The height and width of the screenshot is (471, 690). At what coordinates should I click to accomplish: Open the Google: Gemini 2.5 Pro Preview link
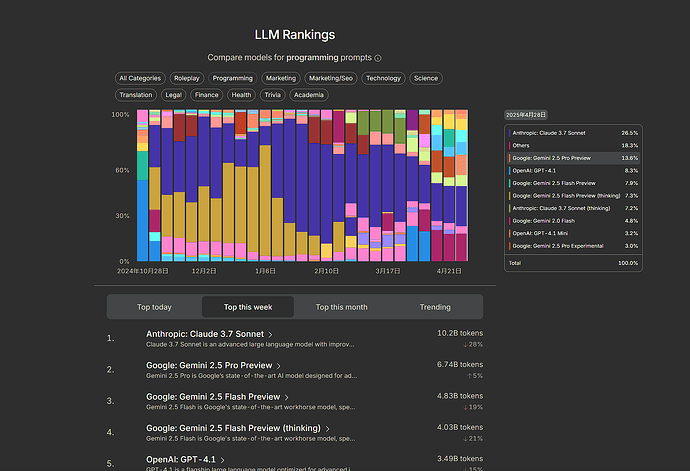coord(209,365)
